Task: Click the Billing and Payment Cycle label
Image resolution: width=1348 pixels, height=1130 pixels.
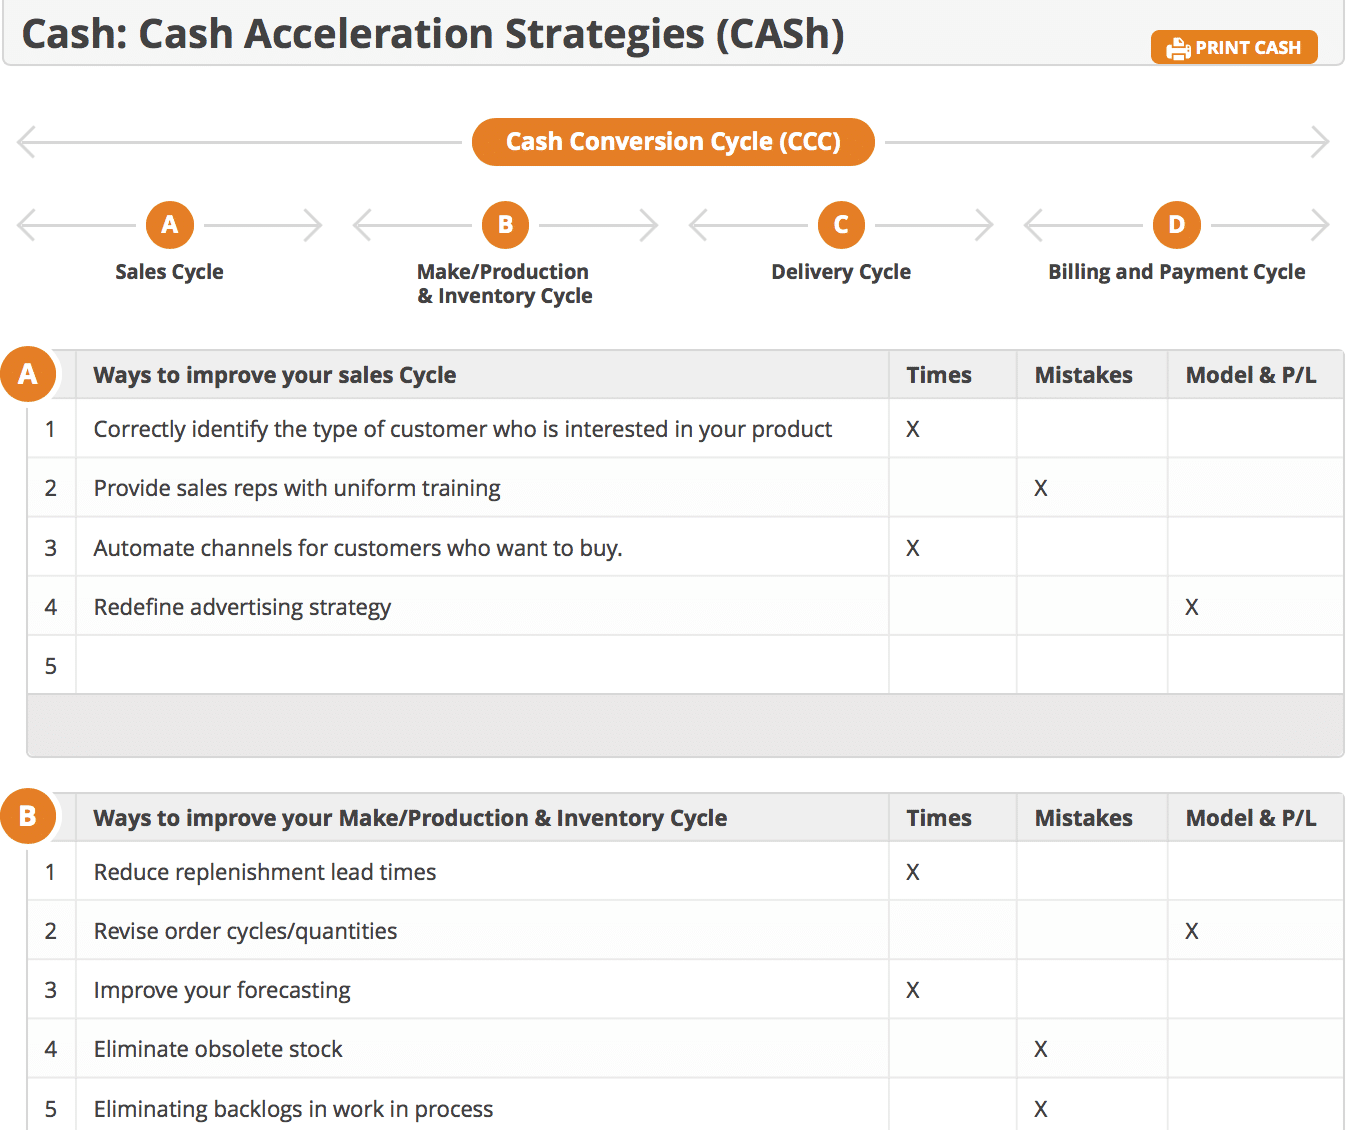Action: click(1177, 272)
